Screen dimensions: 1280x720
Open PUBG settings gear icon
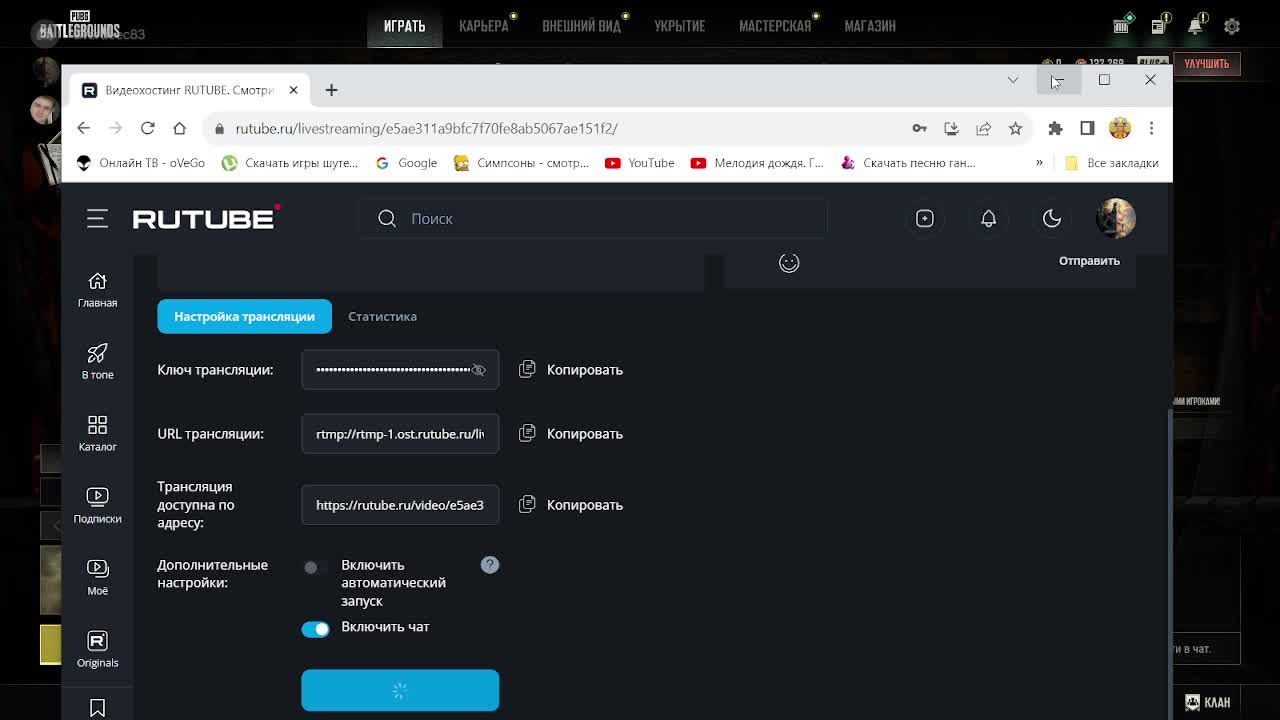[x=1232, y=26]
